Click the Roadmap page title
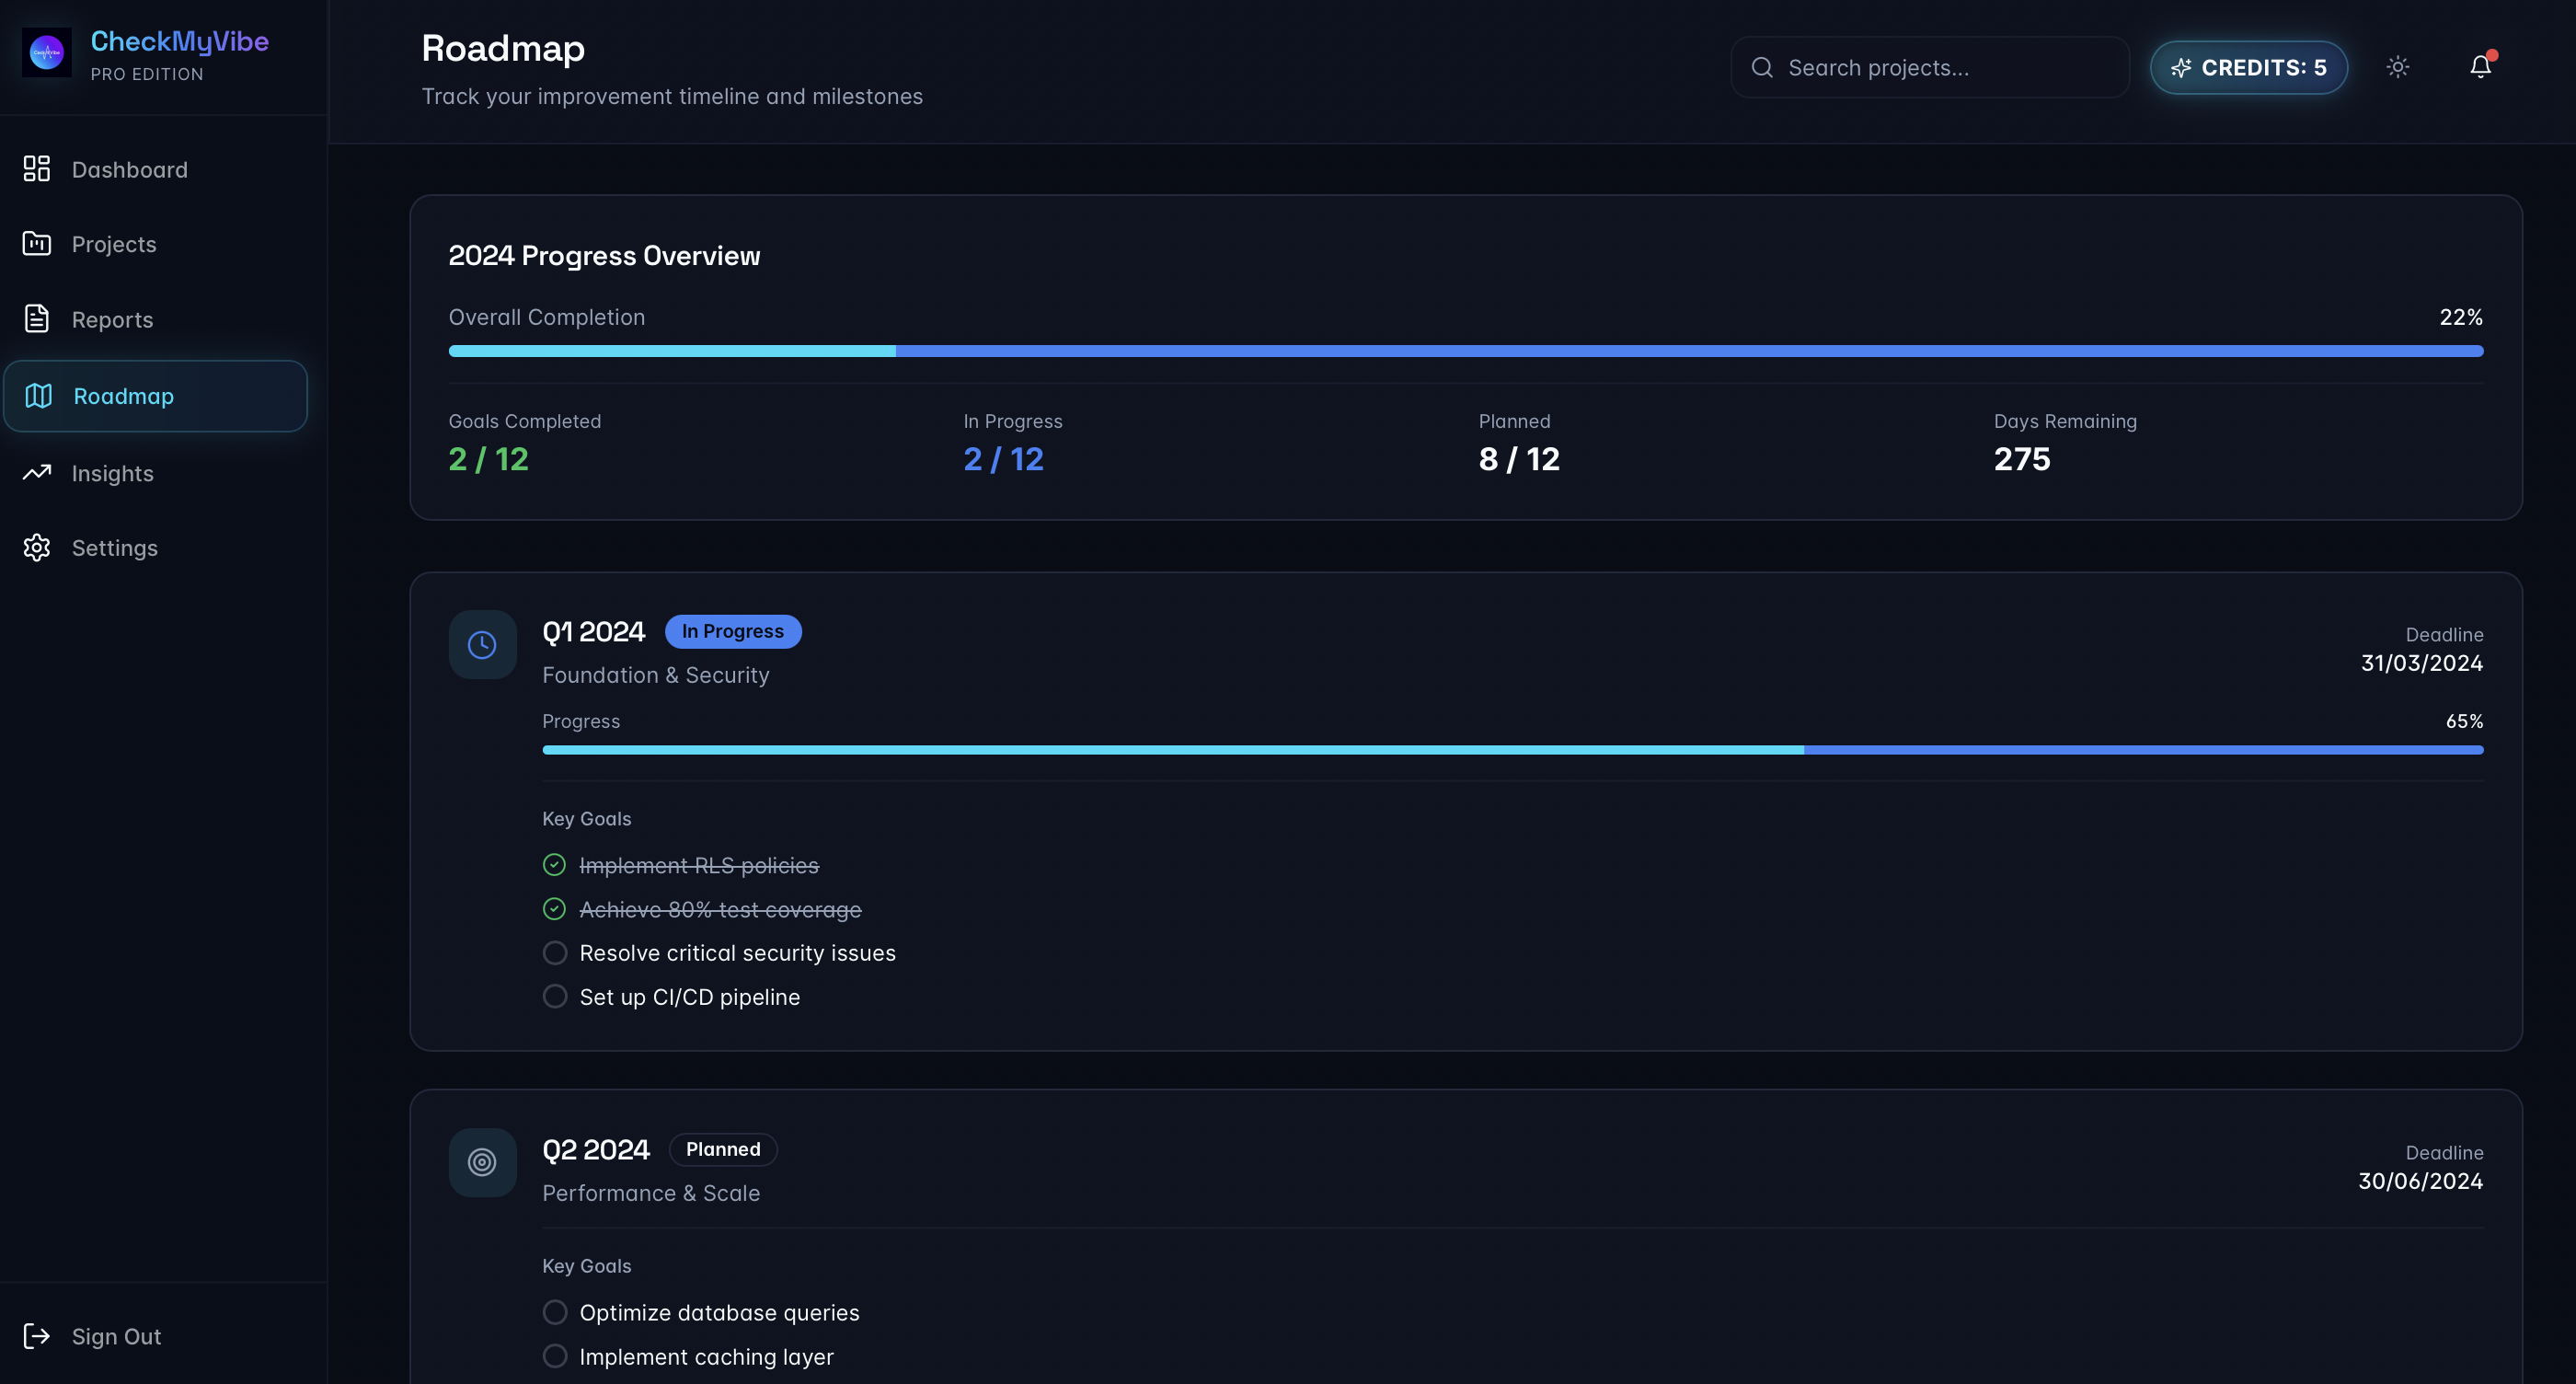Screen dimensions: 2576x1384 pyautogui.click(x=503, y=48)
